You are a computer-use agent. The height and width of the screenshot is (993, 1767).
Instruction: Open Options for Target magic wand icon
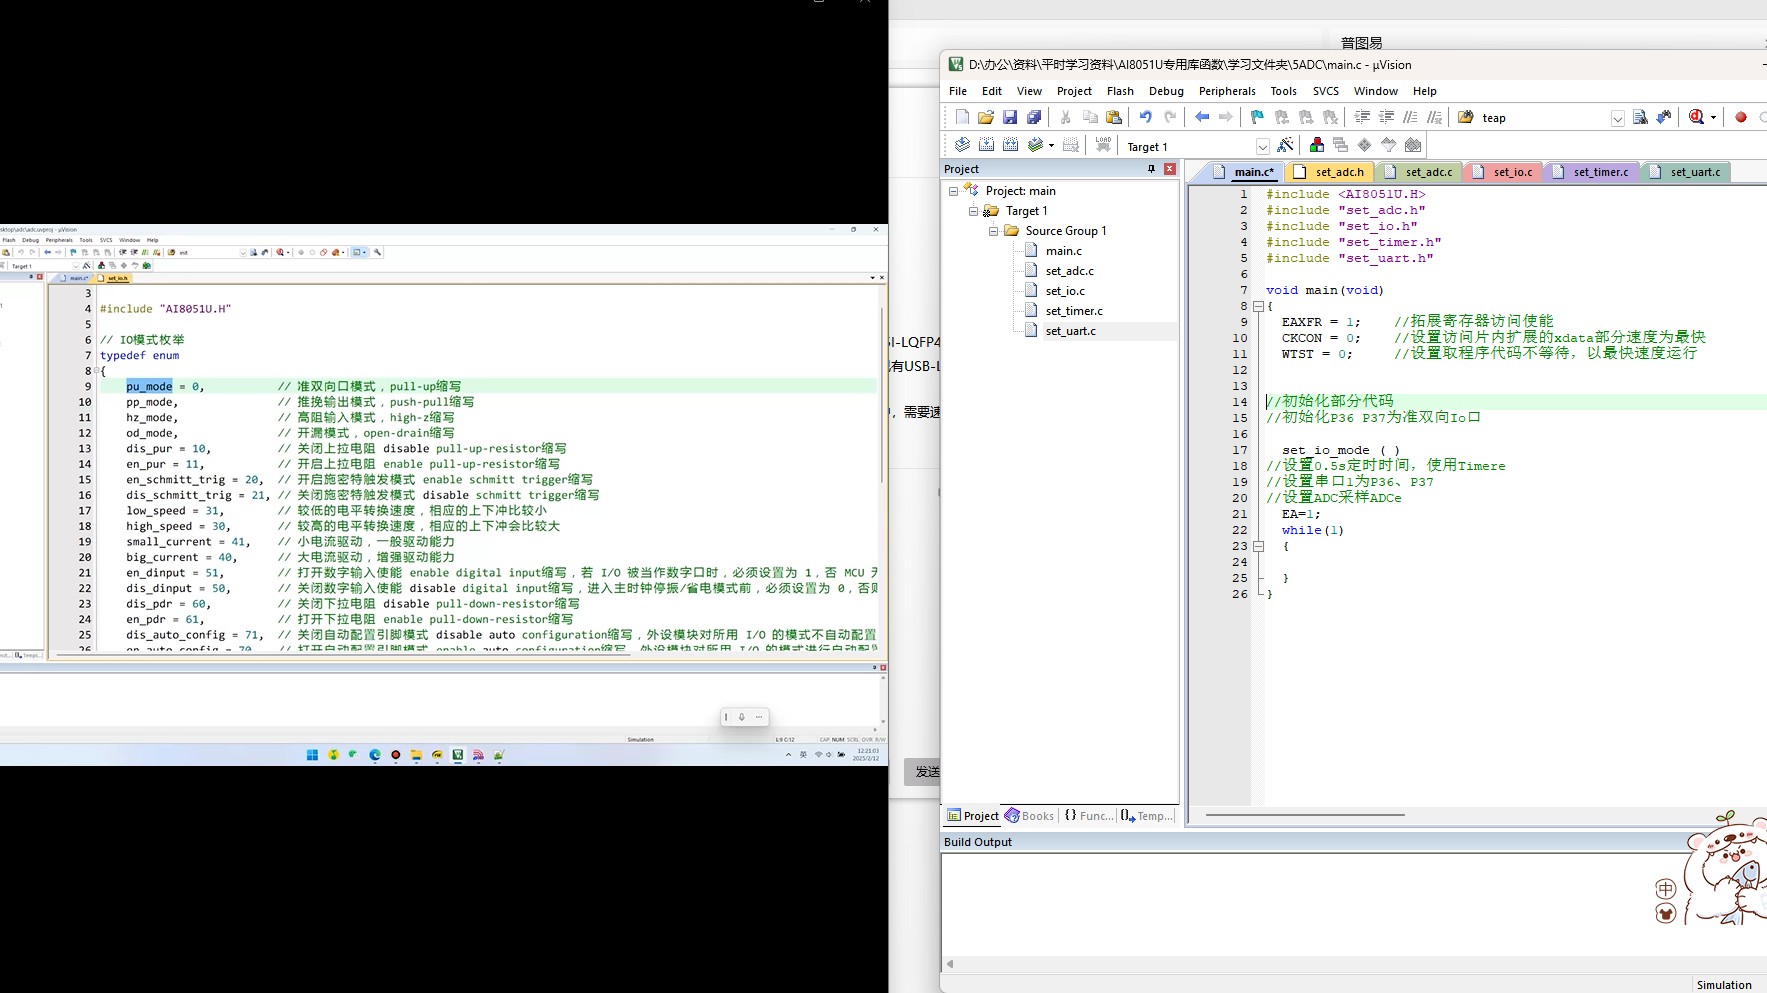(x=1286, y=145)
